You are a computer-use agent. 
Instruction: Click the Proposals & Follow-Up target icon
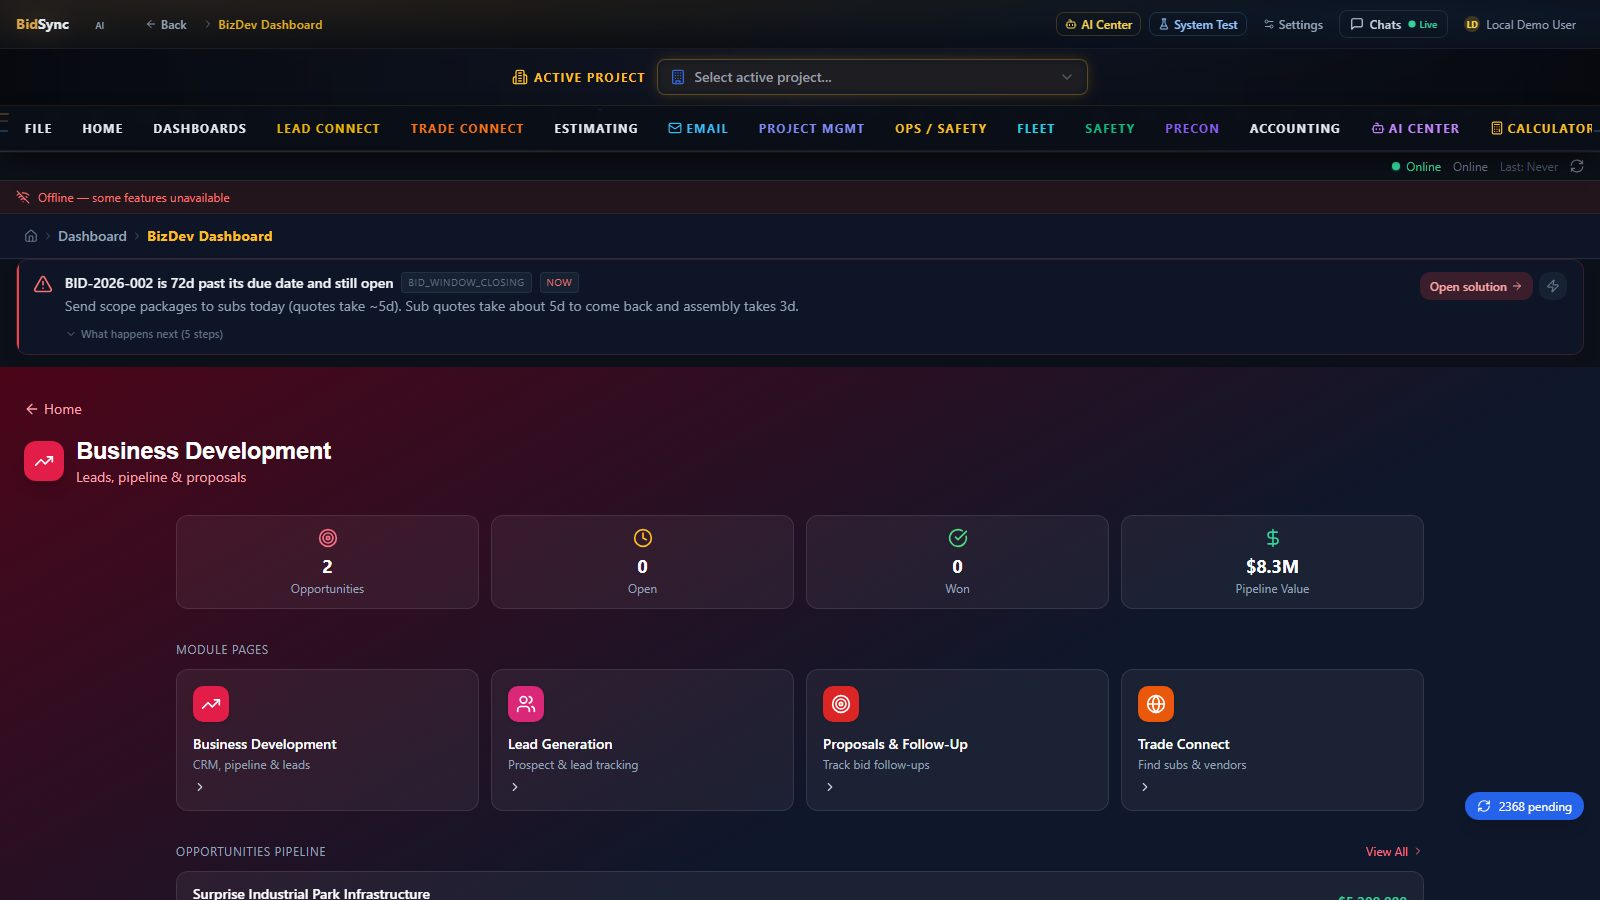point(841,704)
